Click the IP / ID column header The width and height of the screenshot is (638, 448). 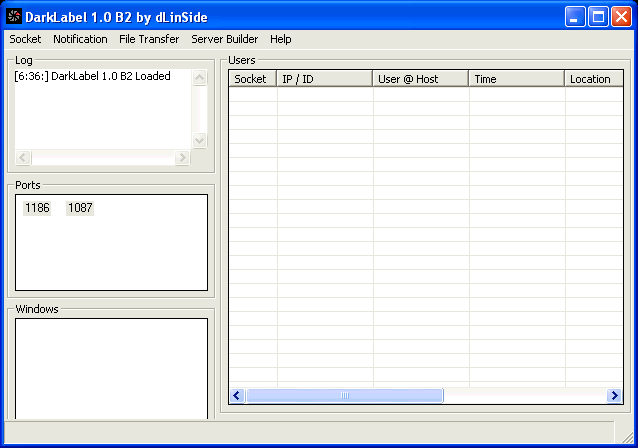[324, 79]
